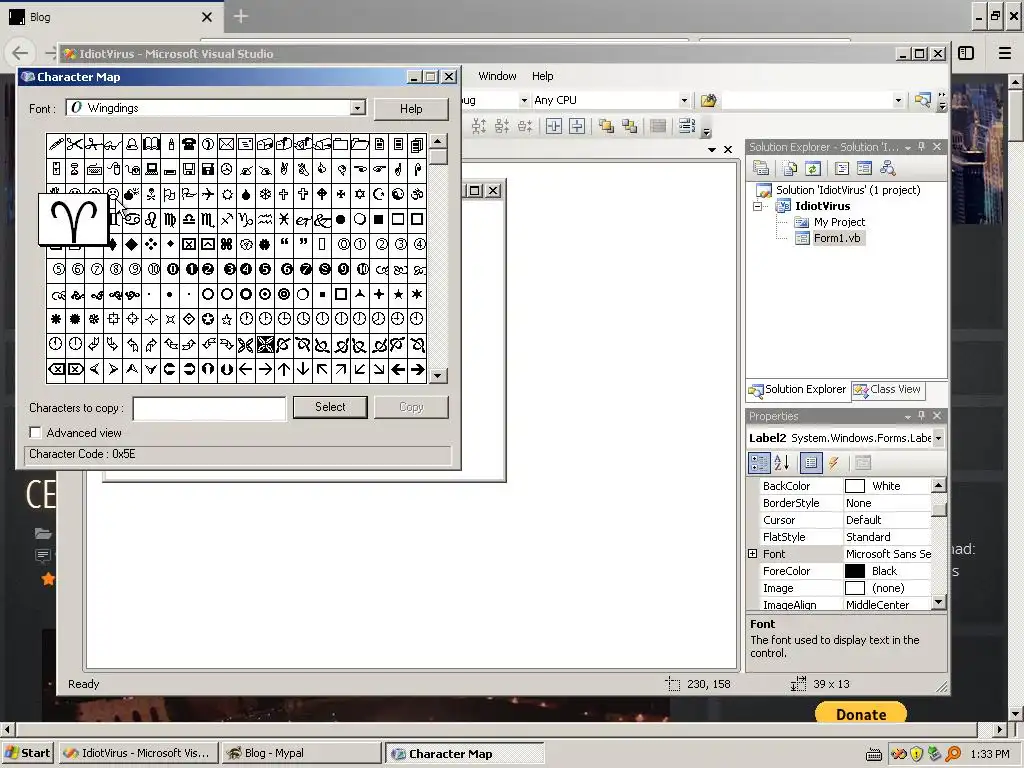Click the Tab Order toolbar icon
The width and height of the screenshot is (1024, 768).
pos(686,126)
